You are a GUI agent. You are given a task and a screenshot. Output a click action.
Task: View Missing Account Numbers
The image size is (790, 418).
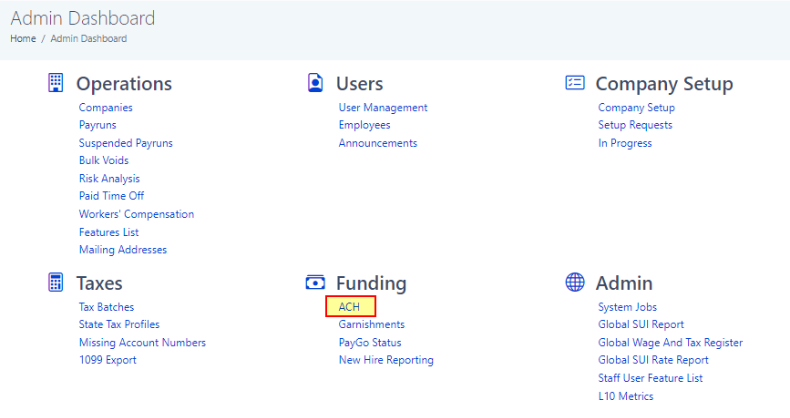click(143, 342)
